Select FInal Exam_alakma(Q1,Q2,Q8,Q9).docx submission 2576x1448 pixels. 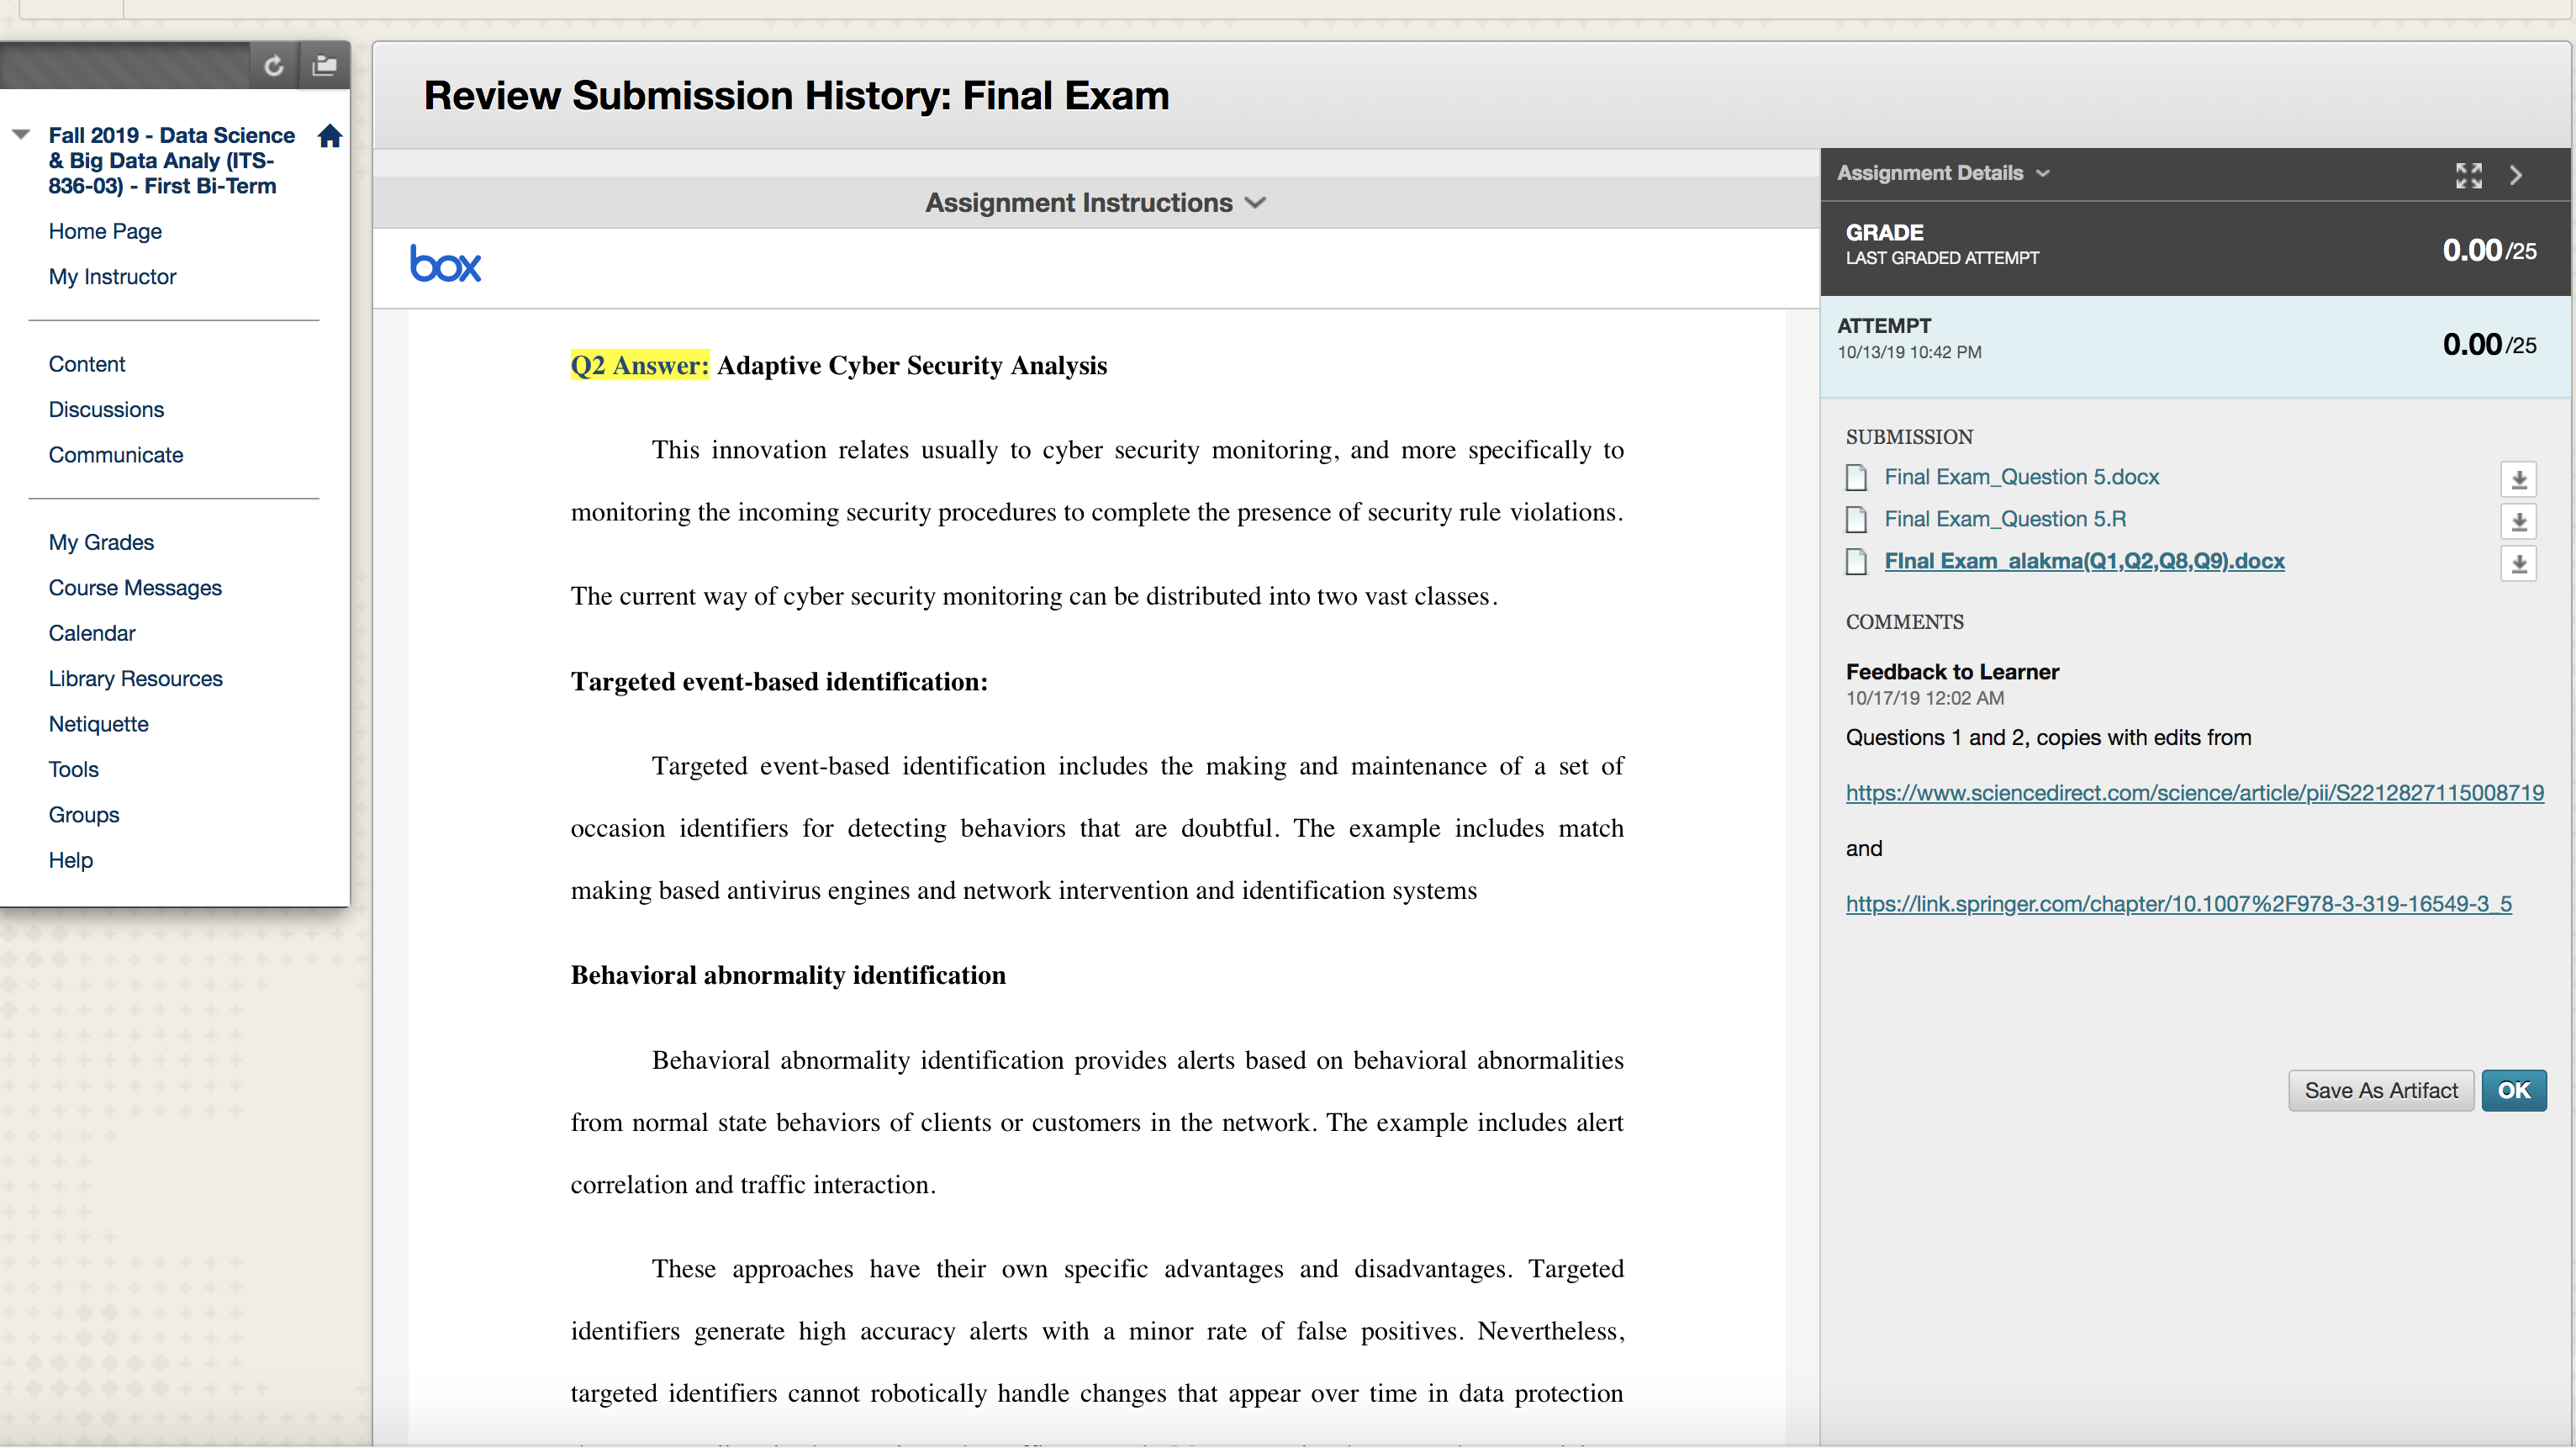pyautogui.click(x=2084, y=562)
